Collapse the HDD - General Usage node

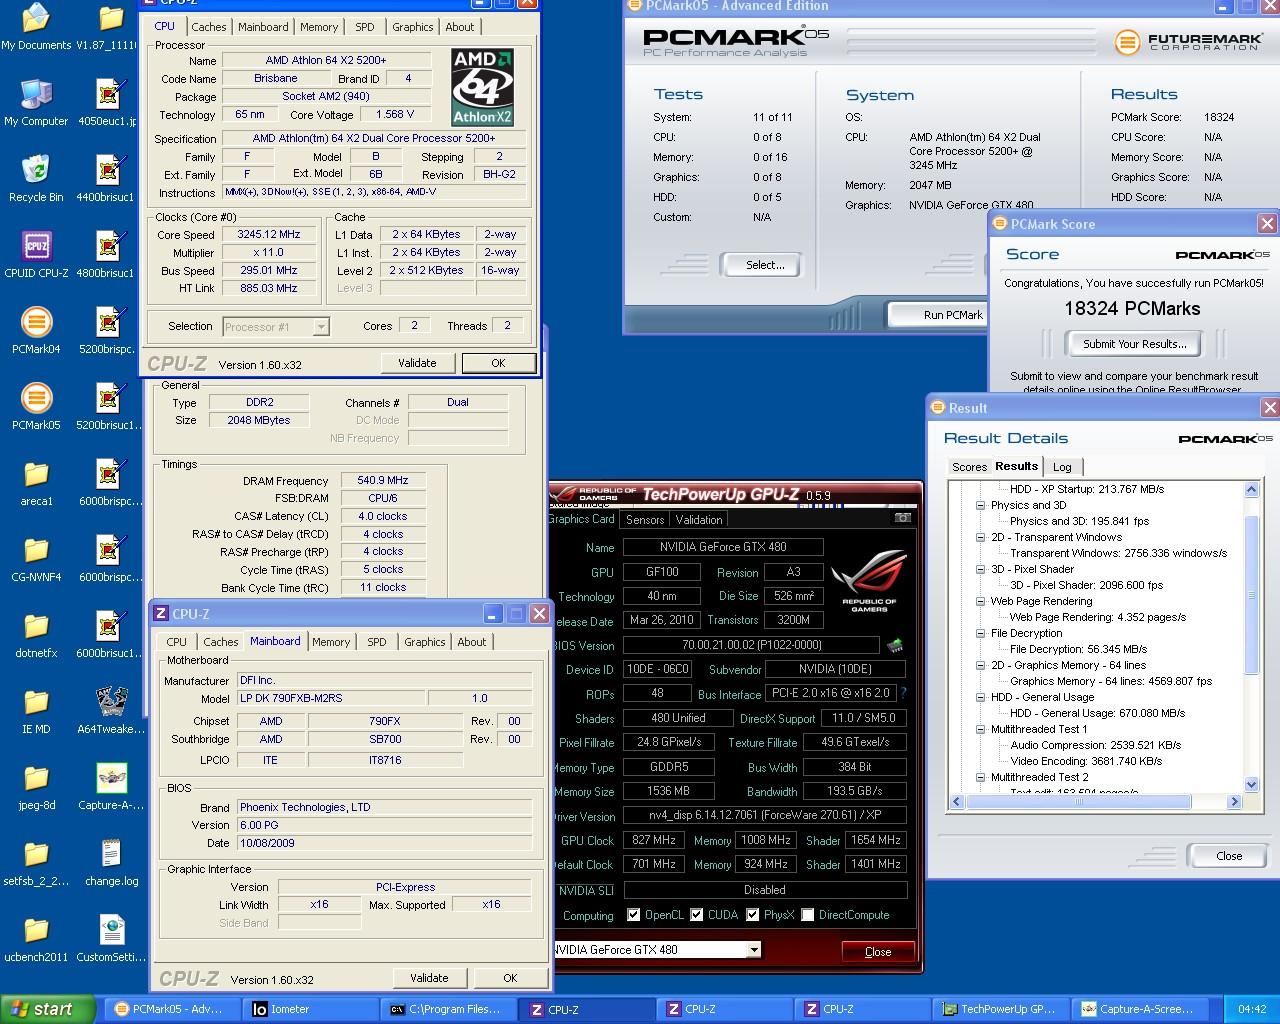[x=981, y=697]
